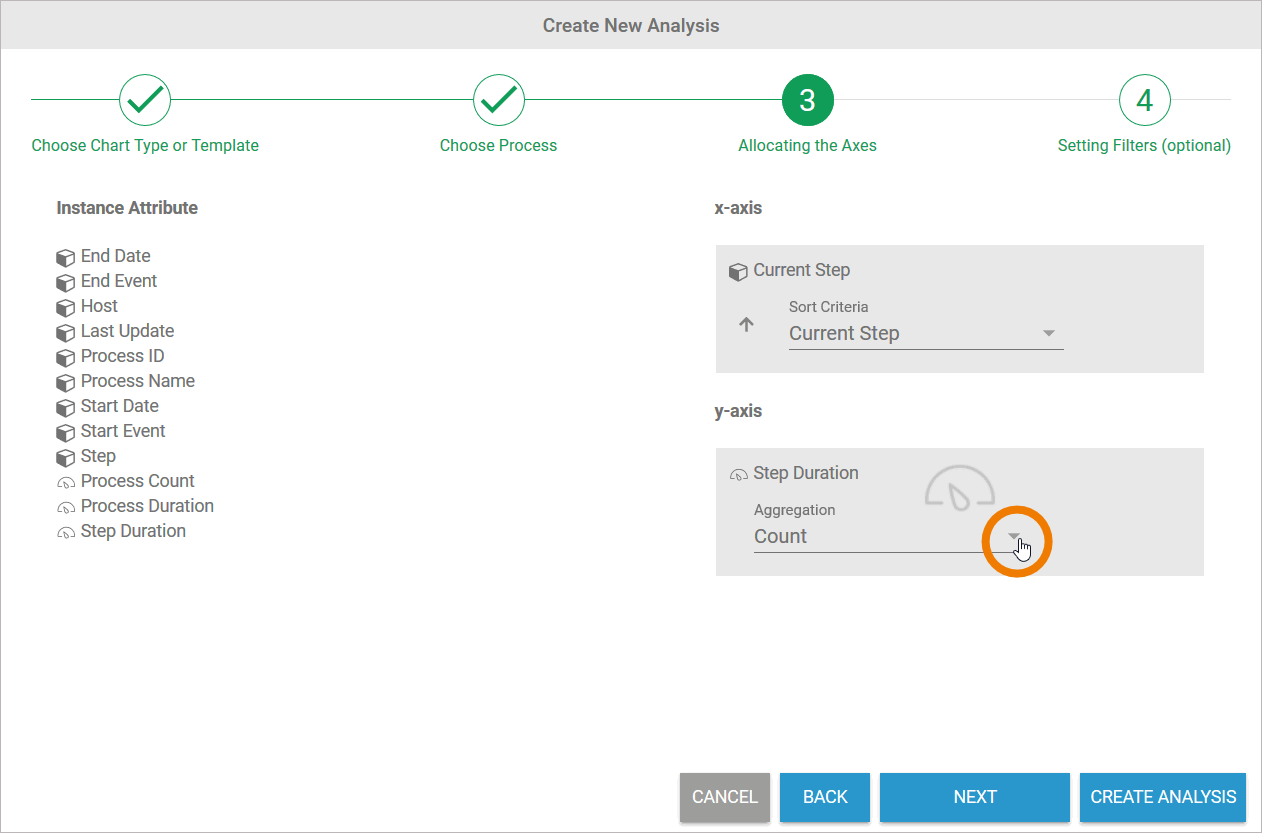This screenshot has width=1262, height=833.
Task: Click the cube icon beside Process ID
Action: coord(66,357)
